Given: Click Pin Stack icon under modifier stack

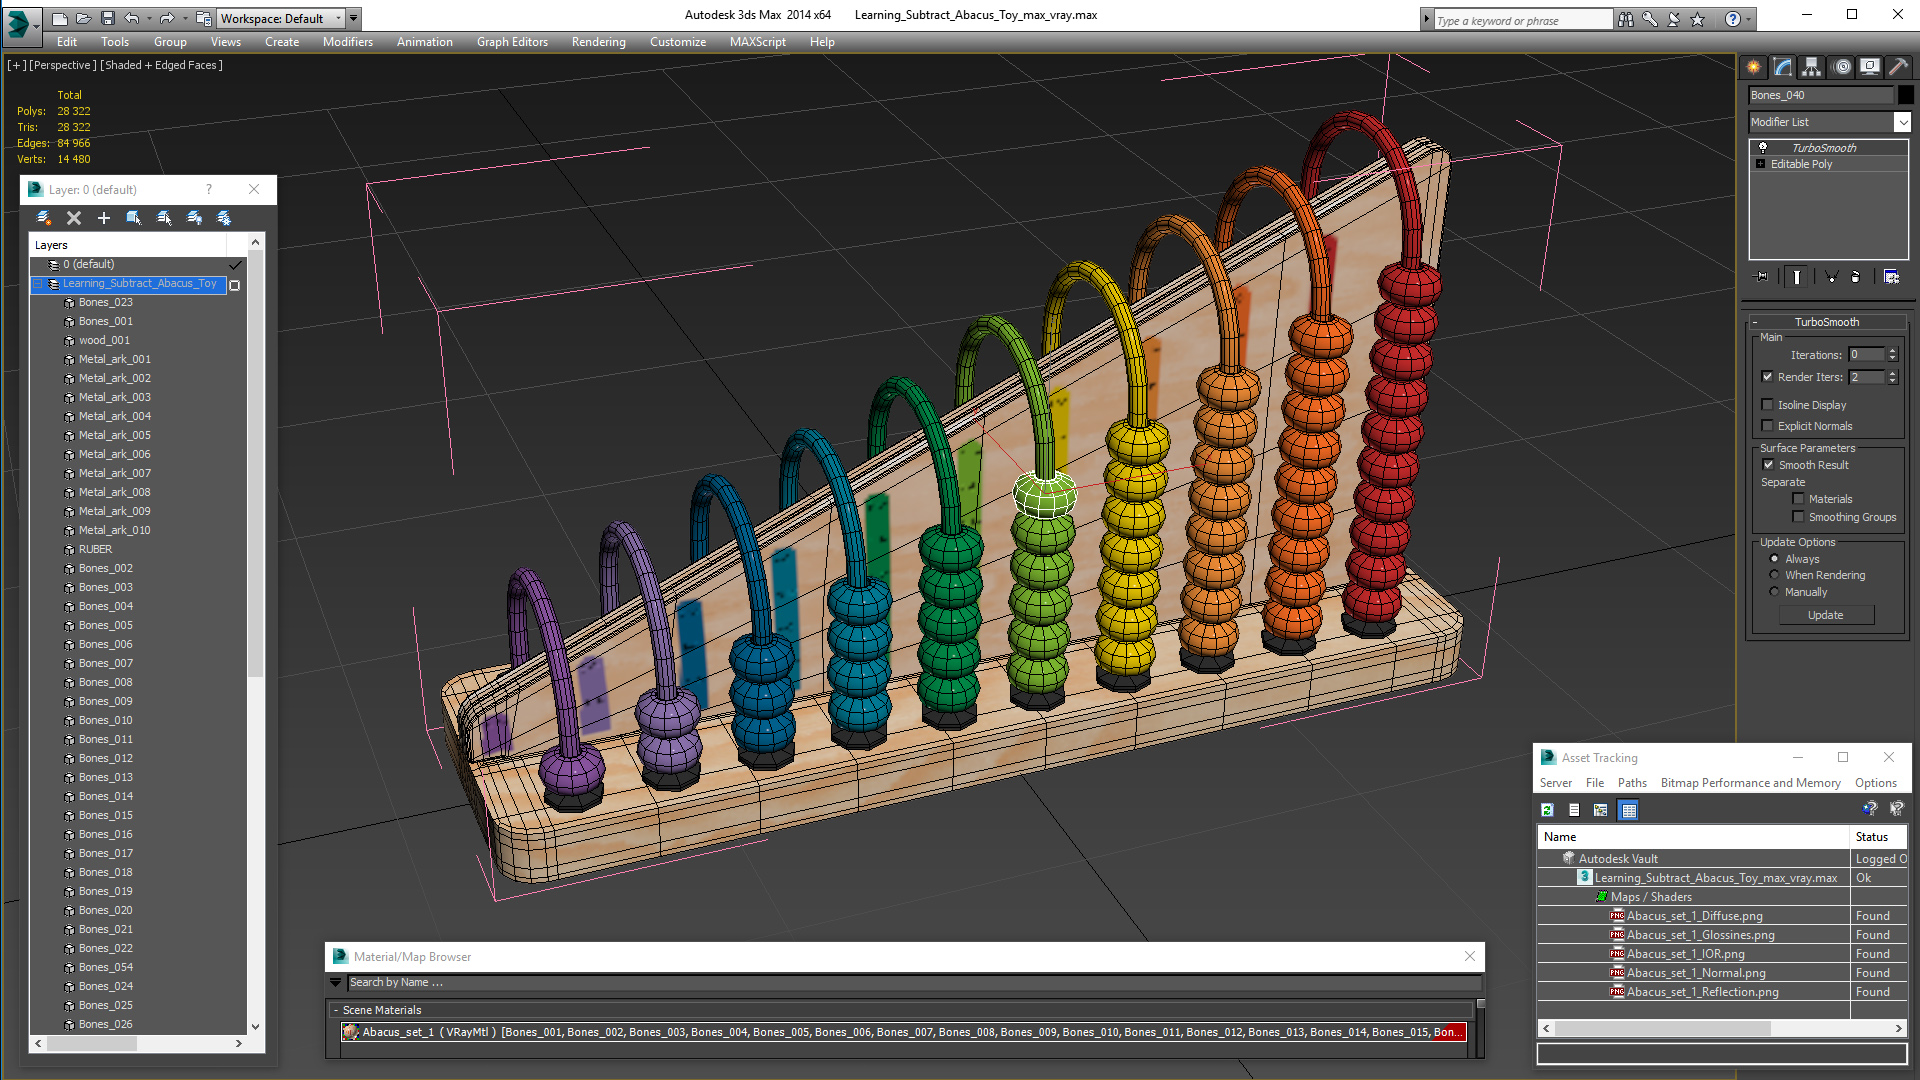Looking at the screenshot, I should pos(1762,277).
